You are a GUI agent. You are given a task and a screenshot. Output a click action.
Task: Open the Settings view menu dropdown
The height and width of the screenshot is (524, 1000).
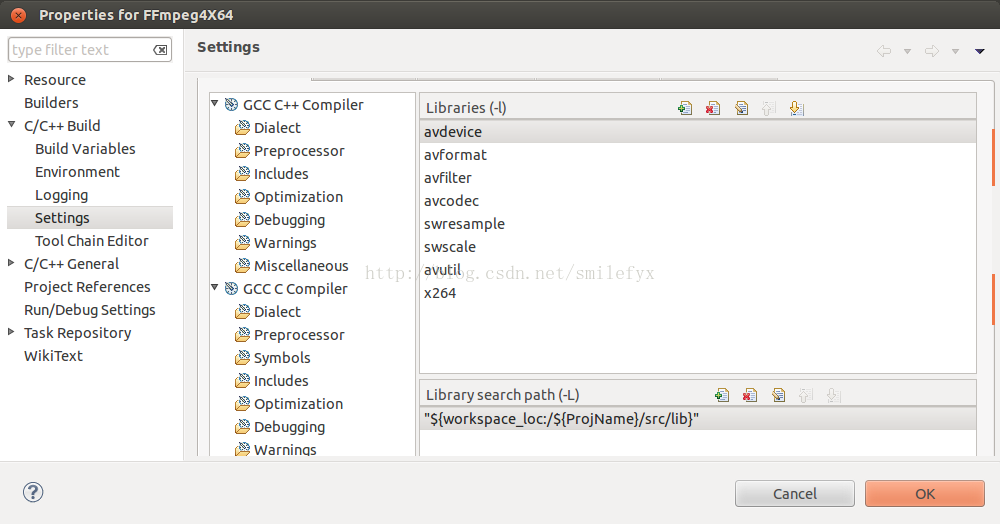pos(980,52)
